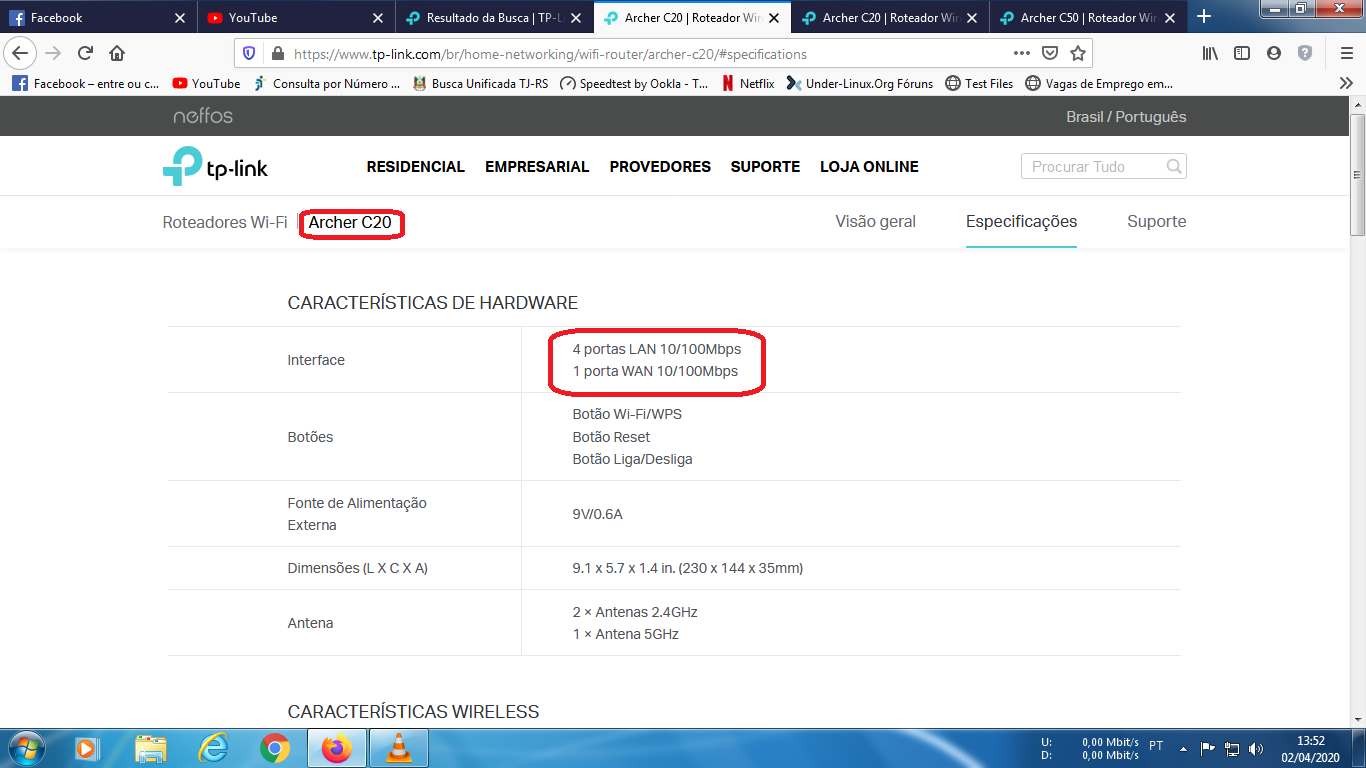The width and height of the screenshot is (1366, 768).
Task: Open Vagas de Emprego bookmark
Action: click(1099, 84)
